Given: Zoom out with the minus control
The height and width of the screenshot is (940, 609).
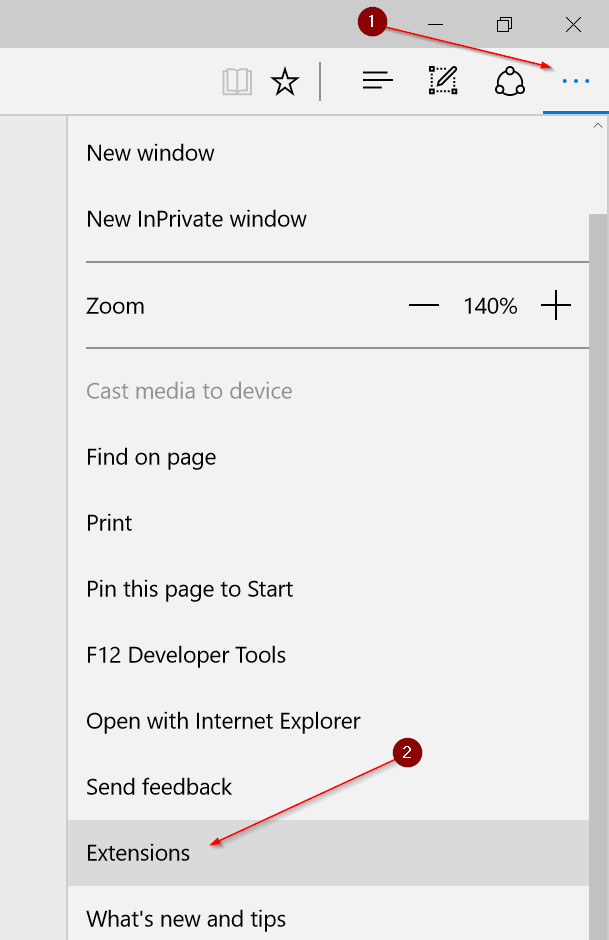Looking at the screenshot, I should (423, 305).
